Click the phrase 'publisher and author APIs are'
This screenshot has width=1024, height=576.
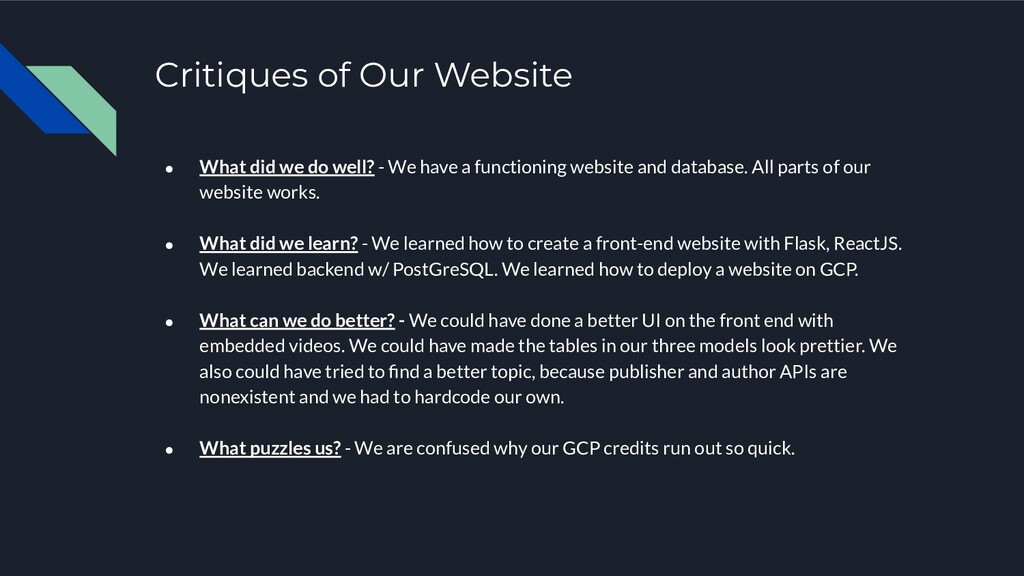(728, 372)
